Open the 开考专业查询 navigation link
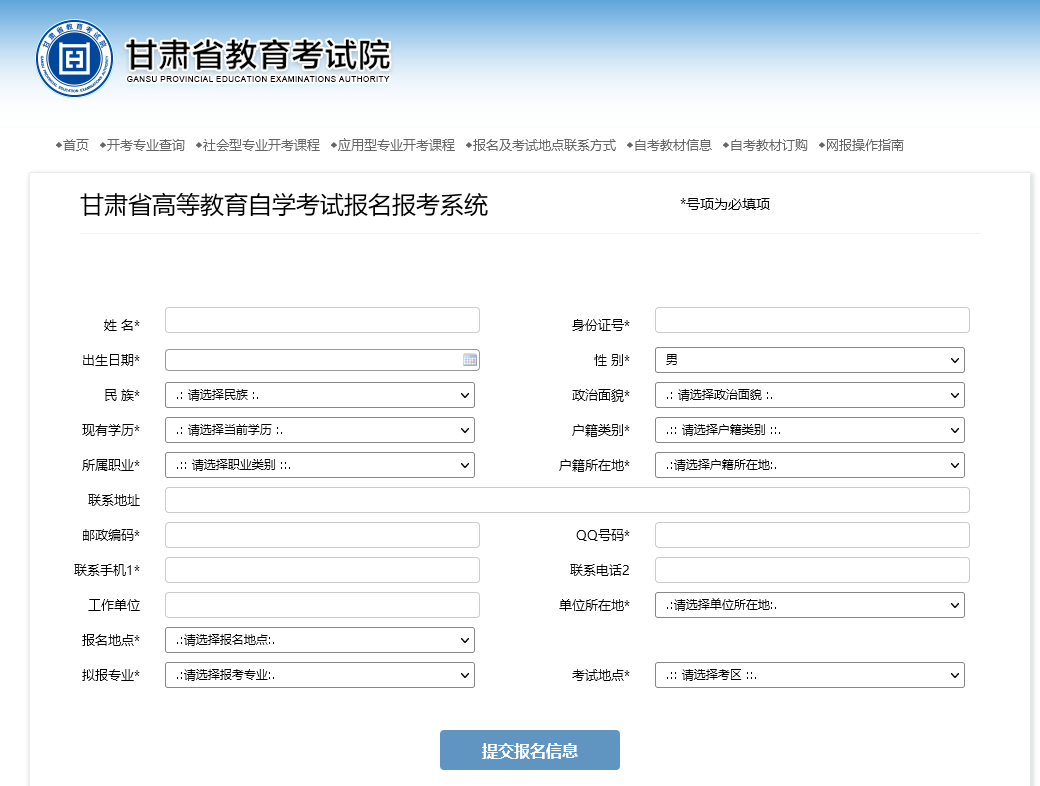The image size is (1040, 786). [145, 145]
